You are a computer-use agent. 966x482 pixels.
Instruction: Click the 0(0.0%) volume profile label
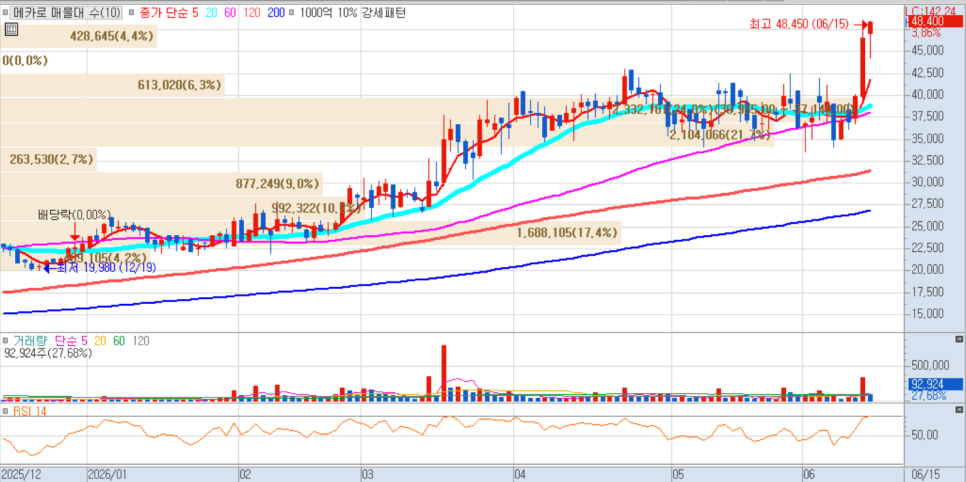coord(25,60)
